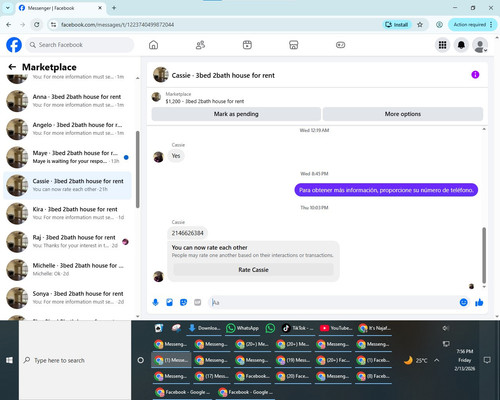Click the Search Facebook box
The image size is (500, 400).
point(79,45)
